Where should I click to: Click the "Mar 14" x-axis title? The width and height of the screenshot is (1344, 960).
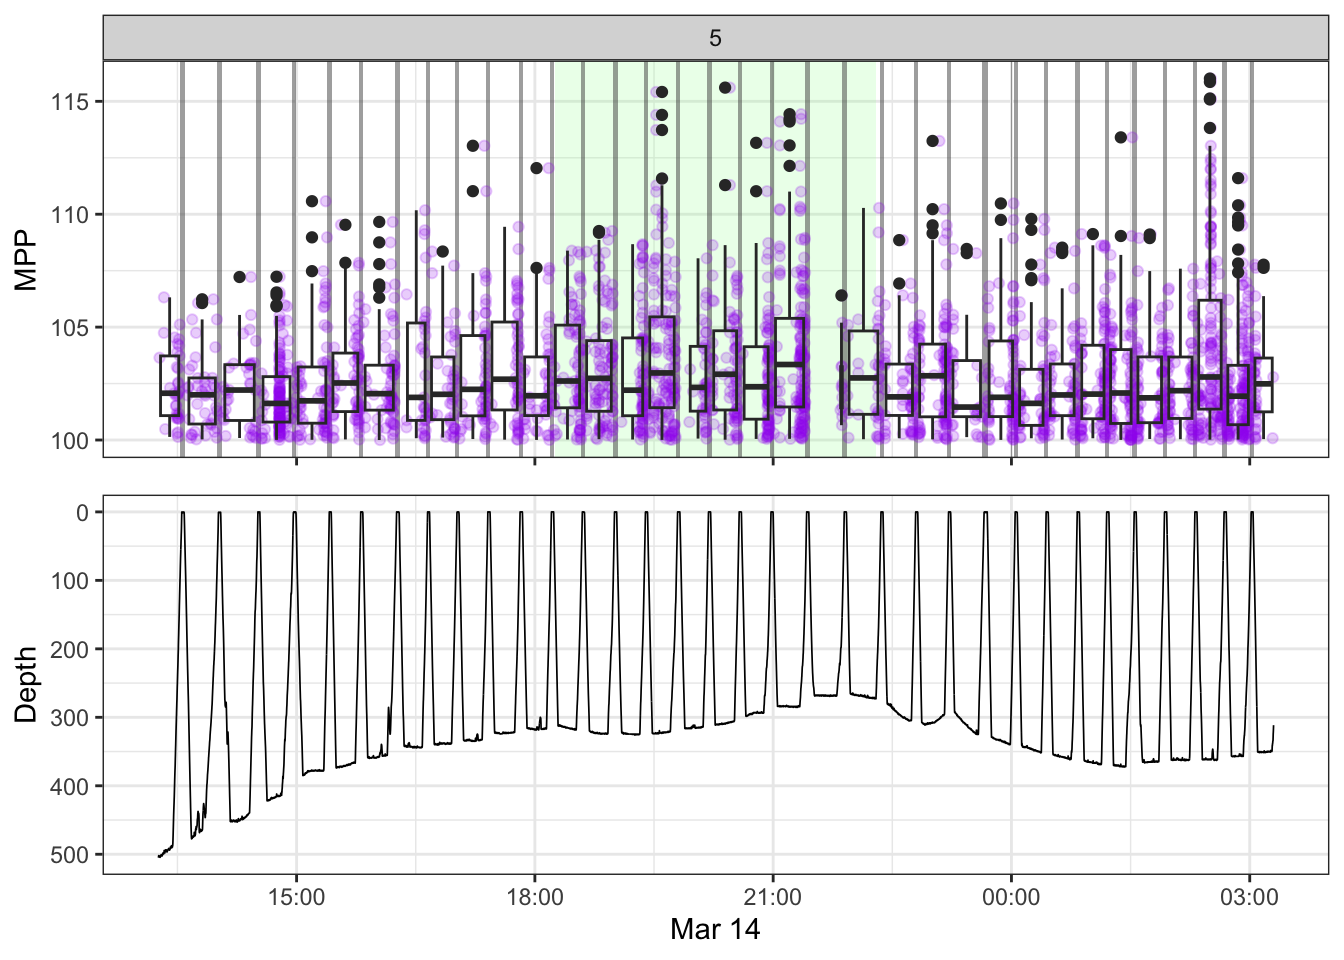[715, 930]
